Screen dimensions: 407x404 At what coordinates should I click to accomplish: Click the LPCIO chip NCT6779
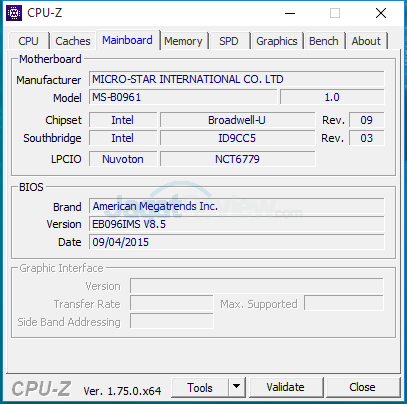(x=237, y=159)
